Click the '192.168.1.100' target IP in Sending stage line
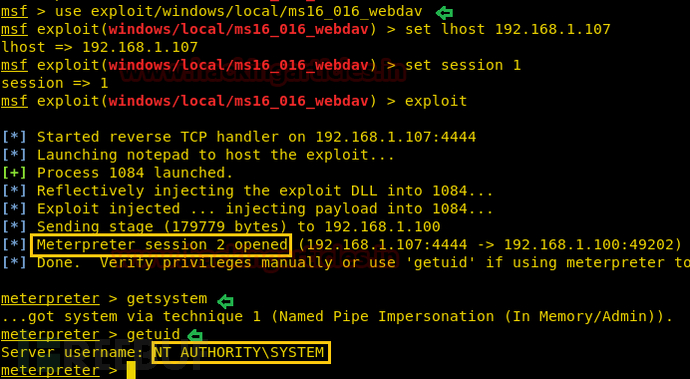 382,227
